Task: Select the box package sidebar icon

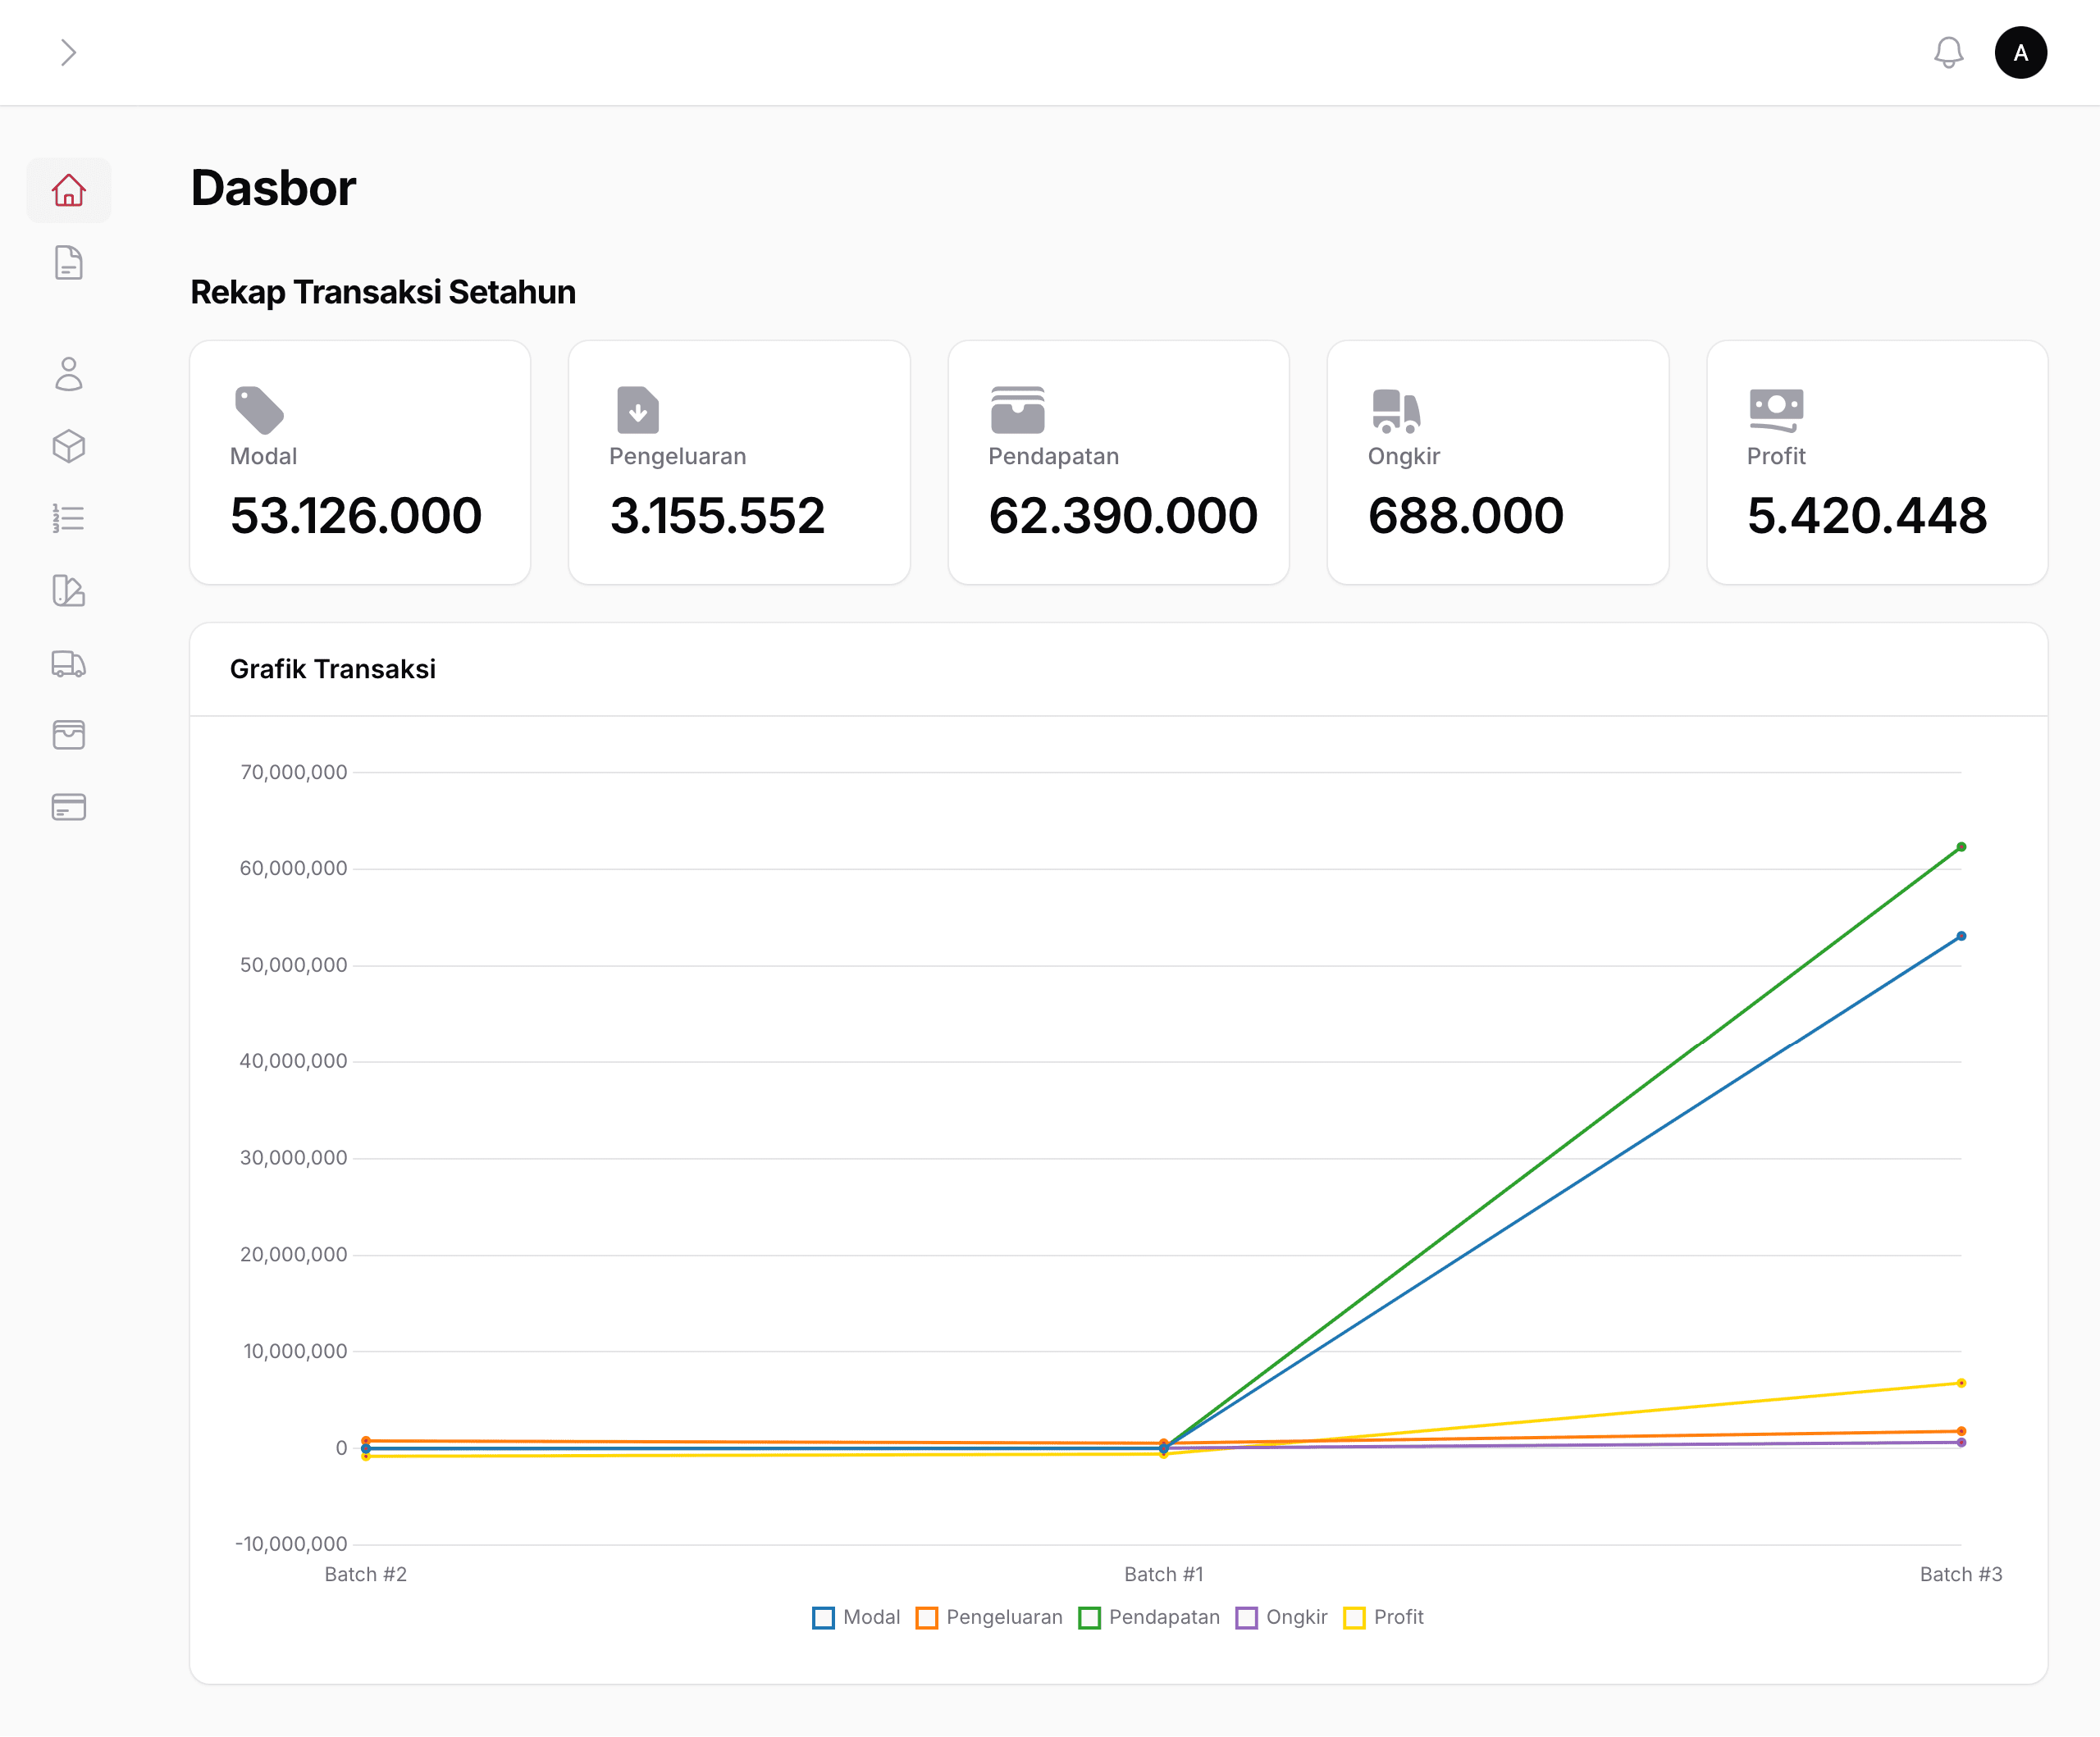Action: click(x=68, y=446)
